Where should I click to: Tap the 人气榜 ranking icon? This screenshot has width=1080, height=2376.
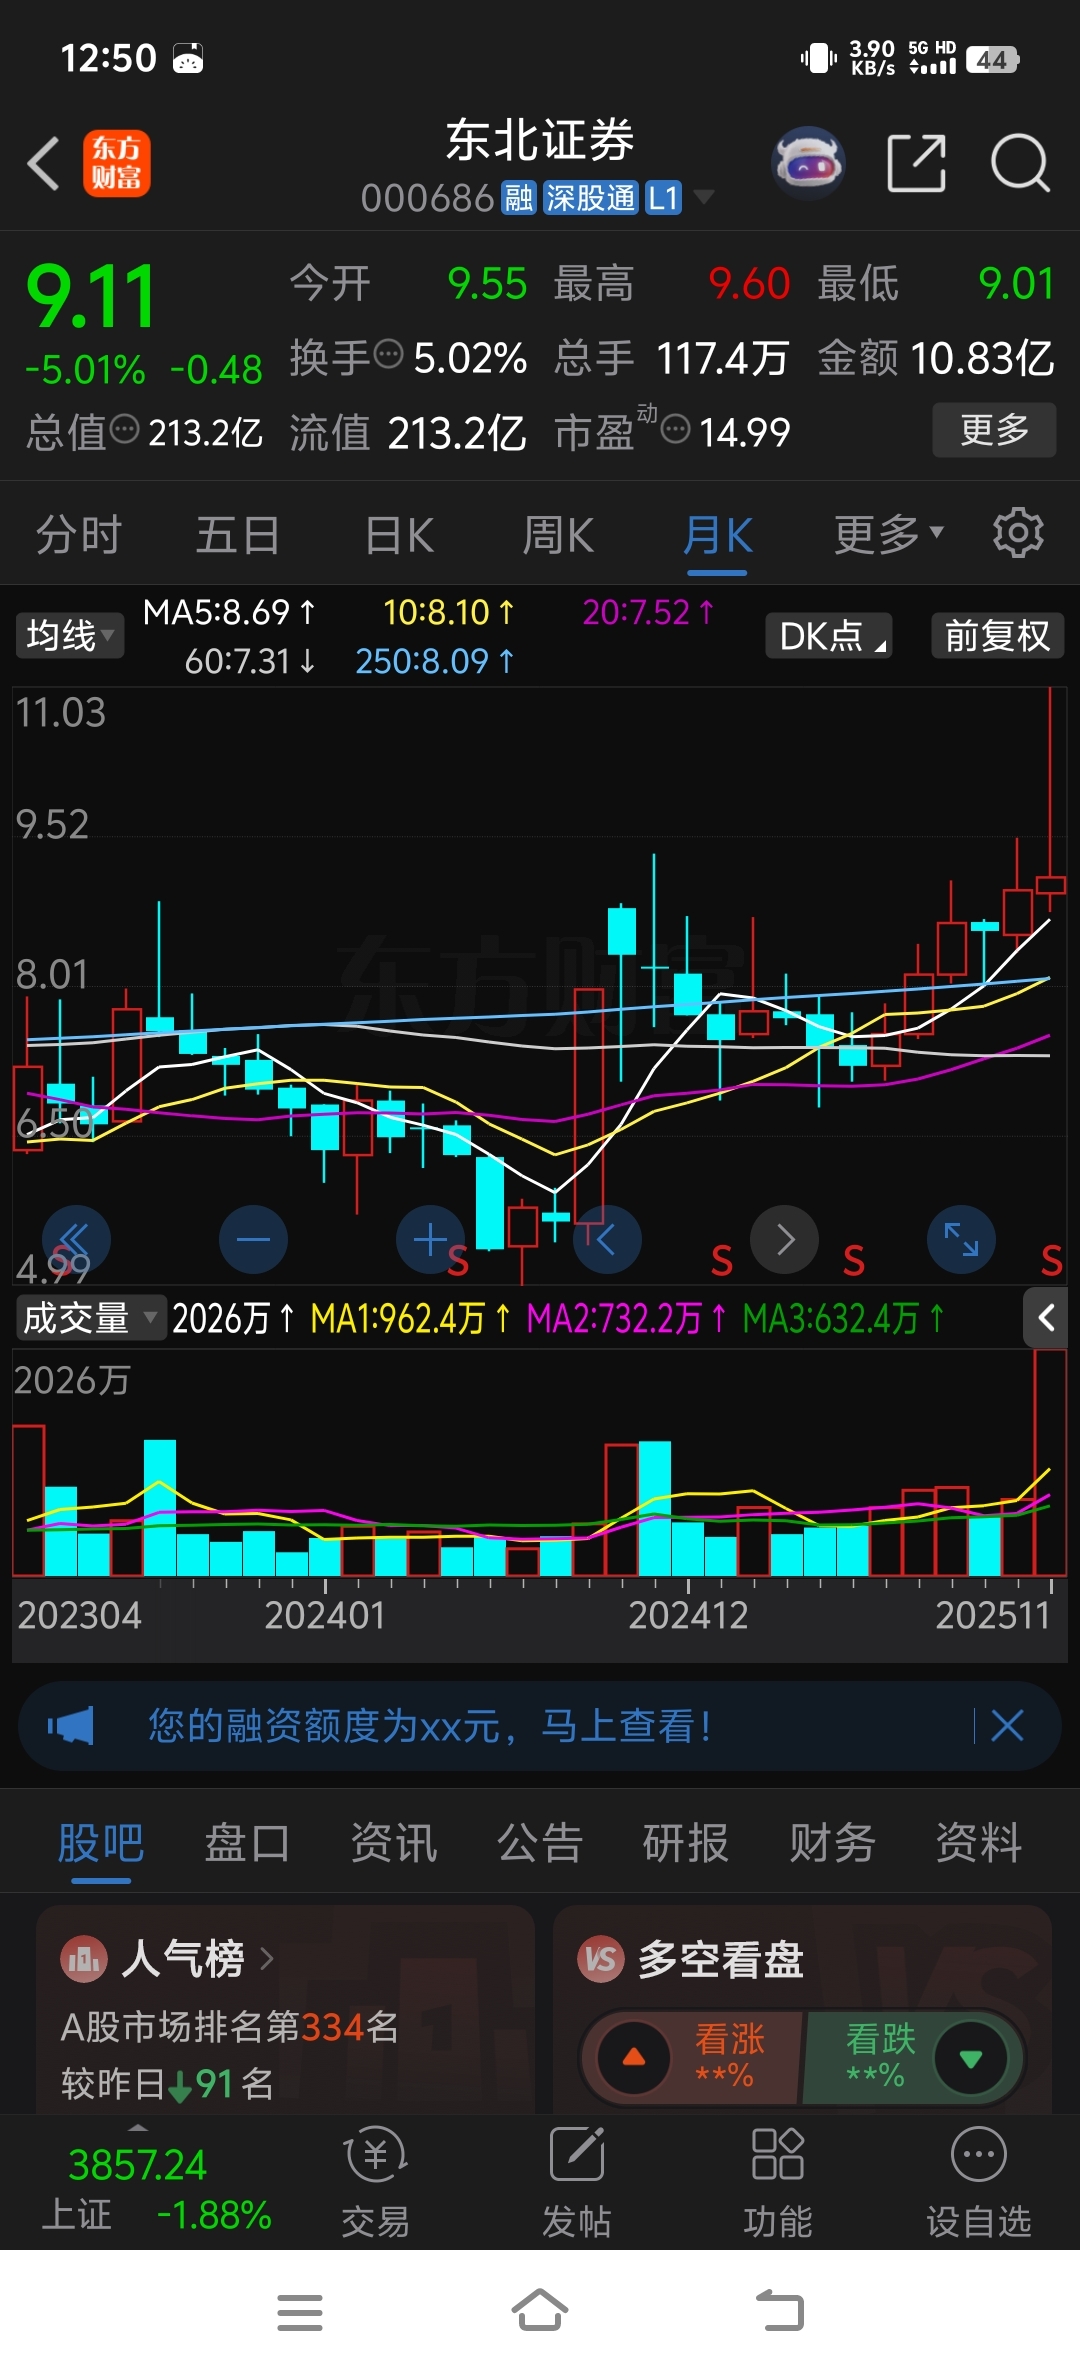coord(84,1959)
